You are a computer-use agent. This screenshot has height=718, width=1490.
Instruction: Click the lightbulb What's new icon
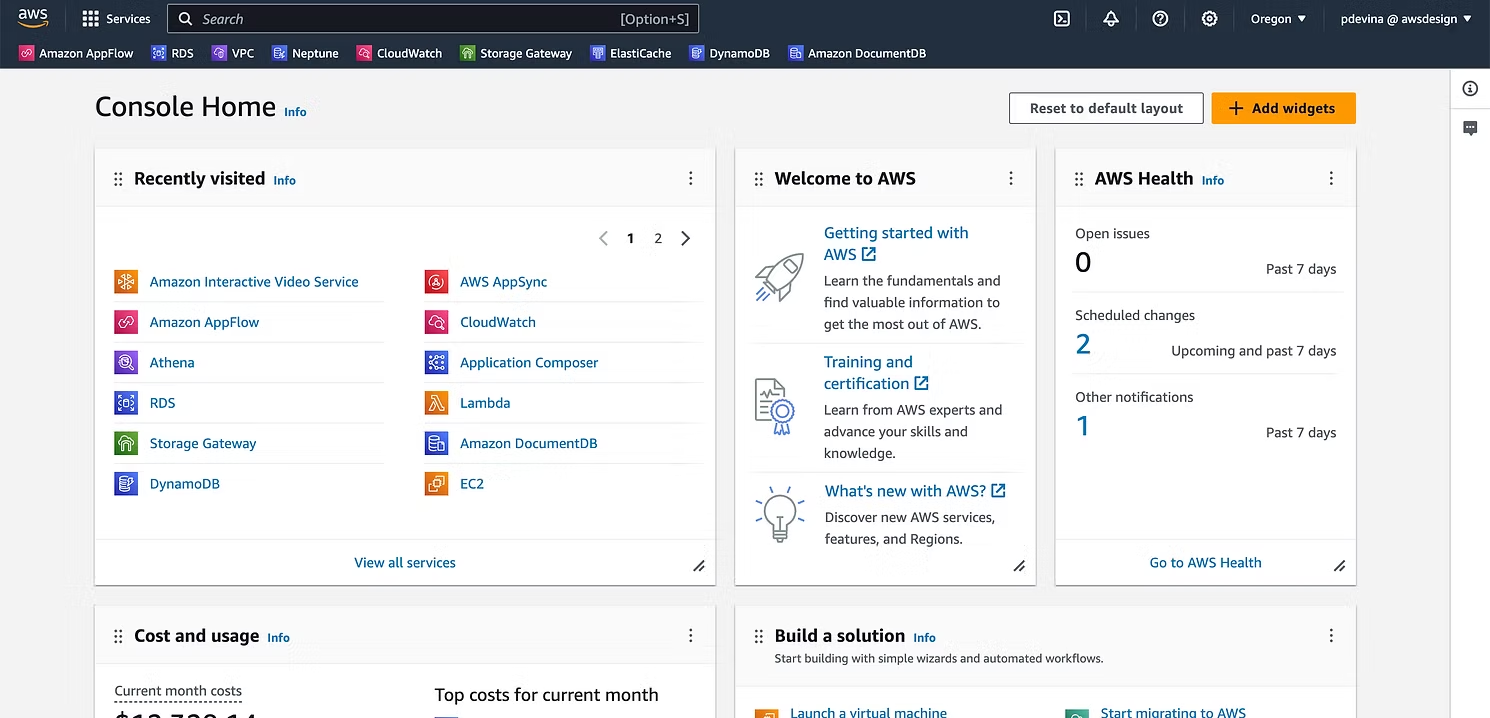[x=779, y=514]
